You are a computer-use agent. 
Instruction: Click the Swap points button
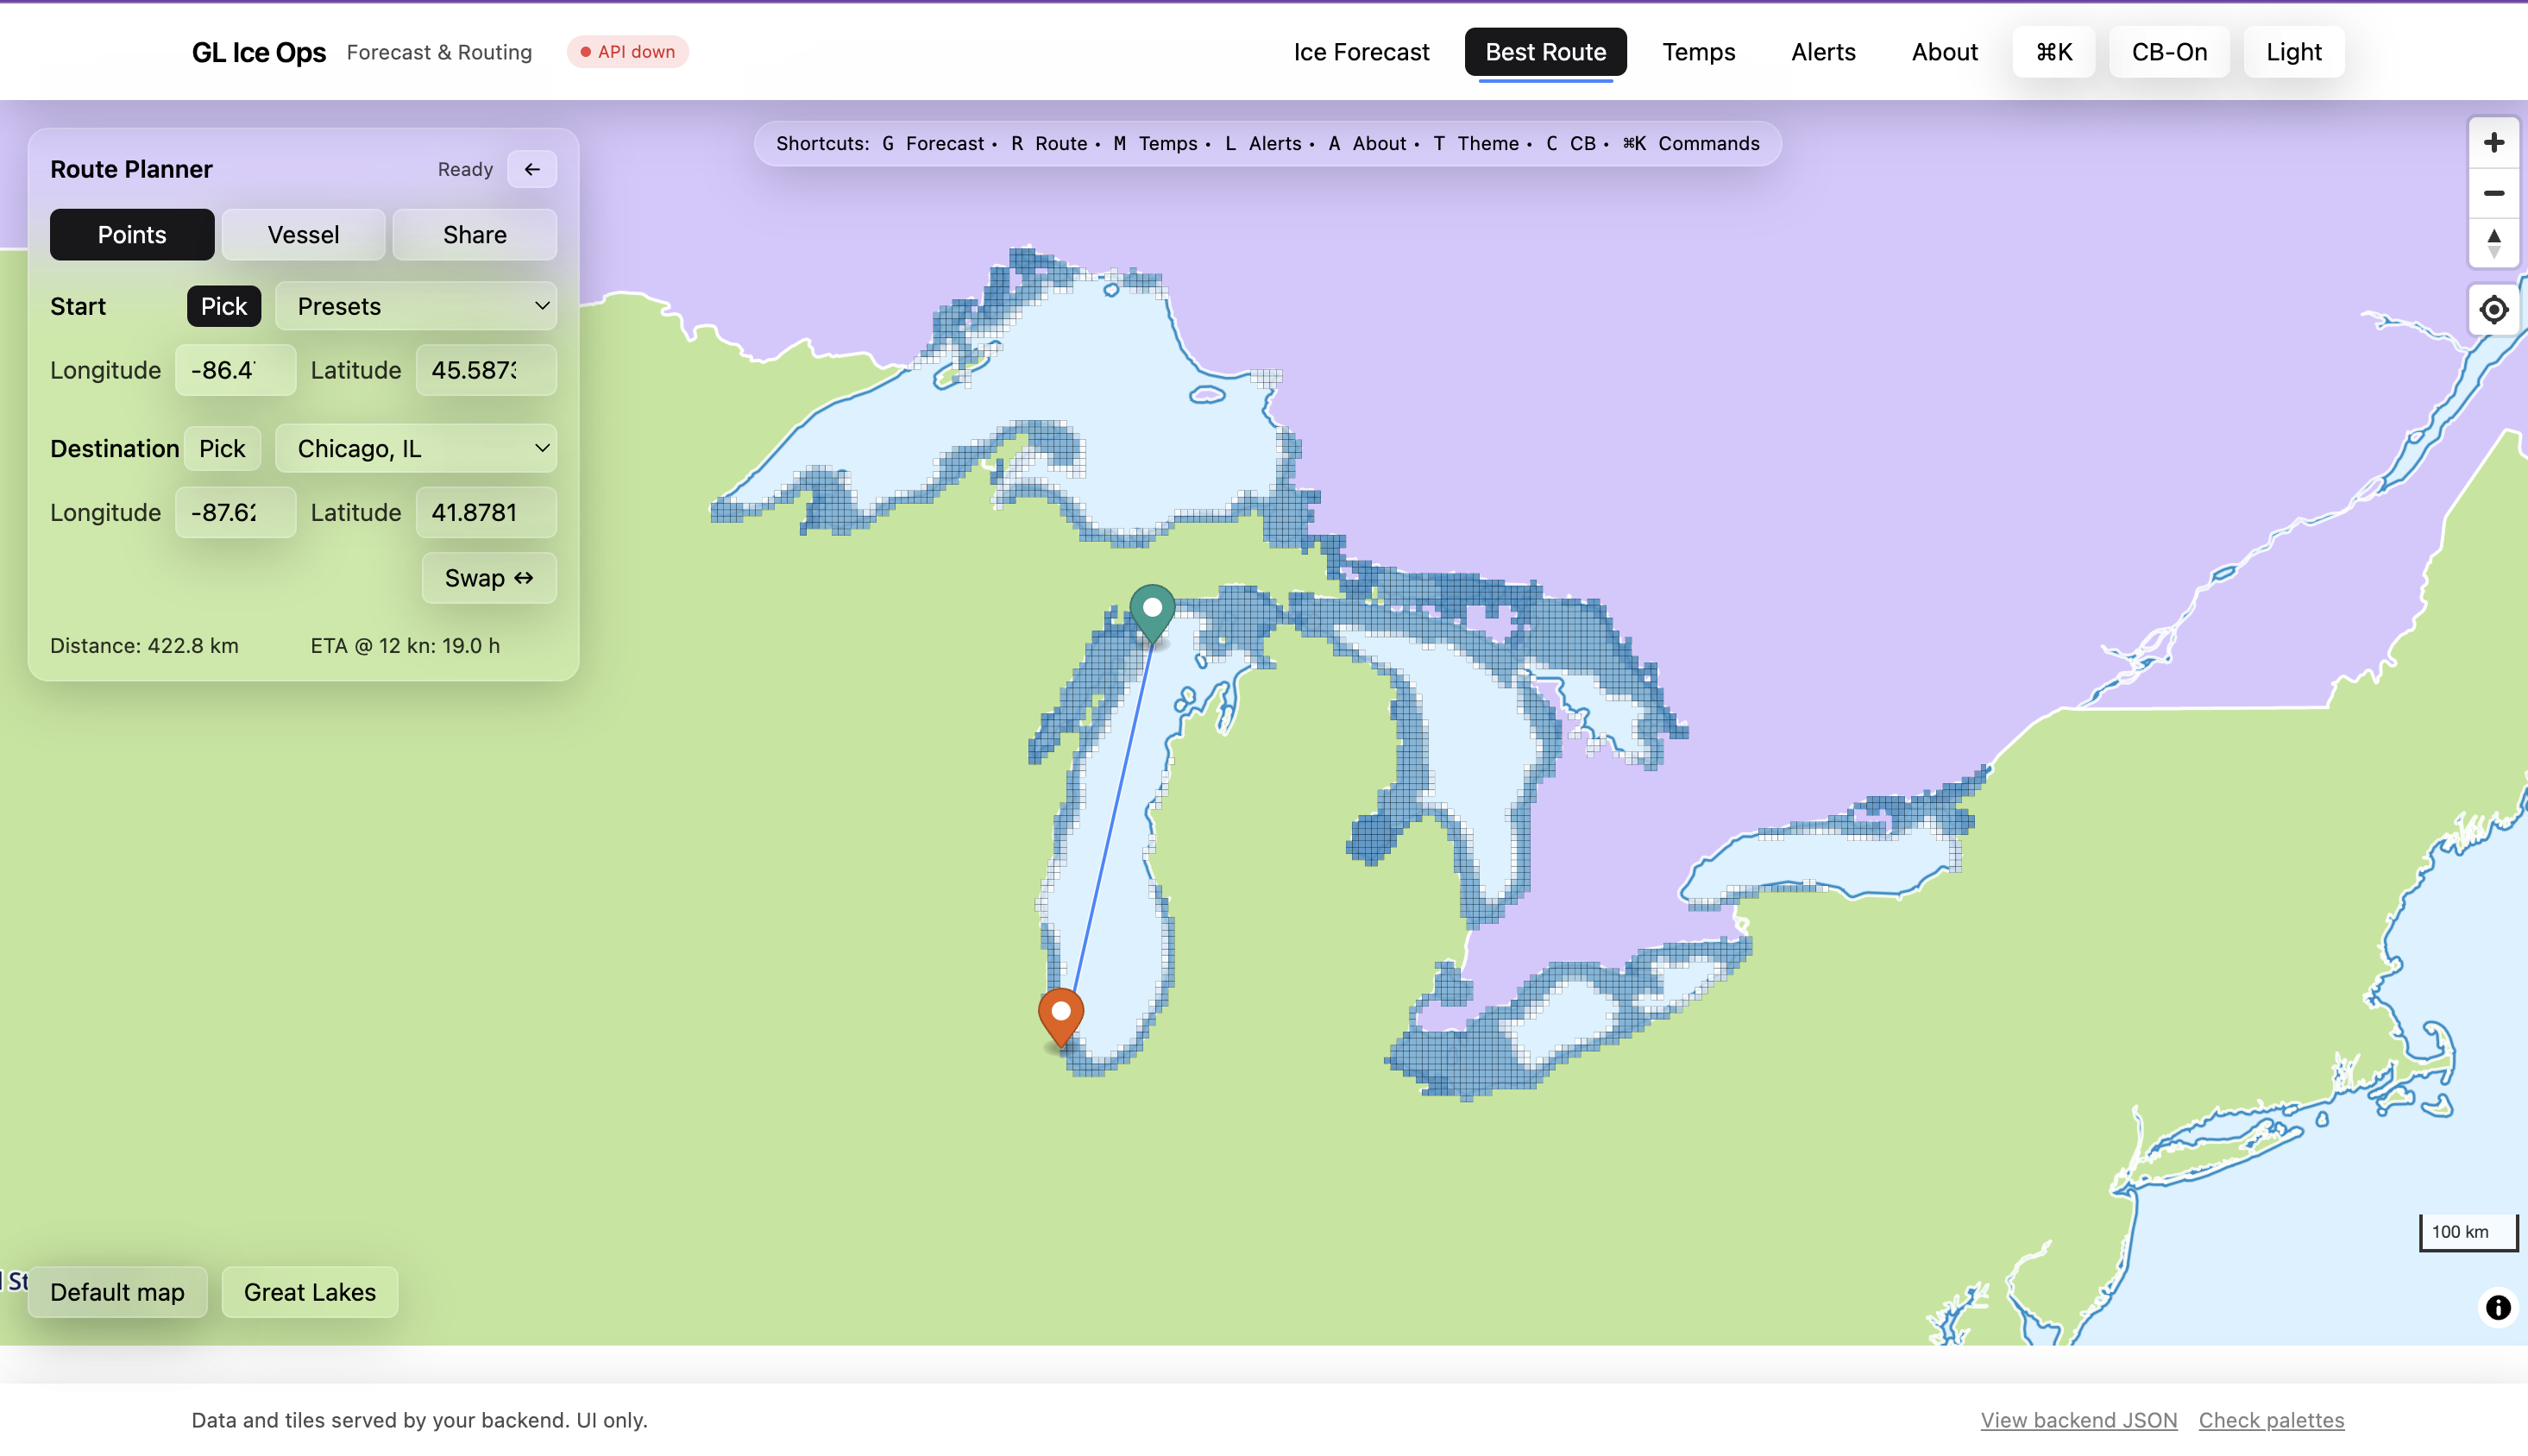pos(489,578)
